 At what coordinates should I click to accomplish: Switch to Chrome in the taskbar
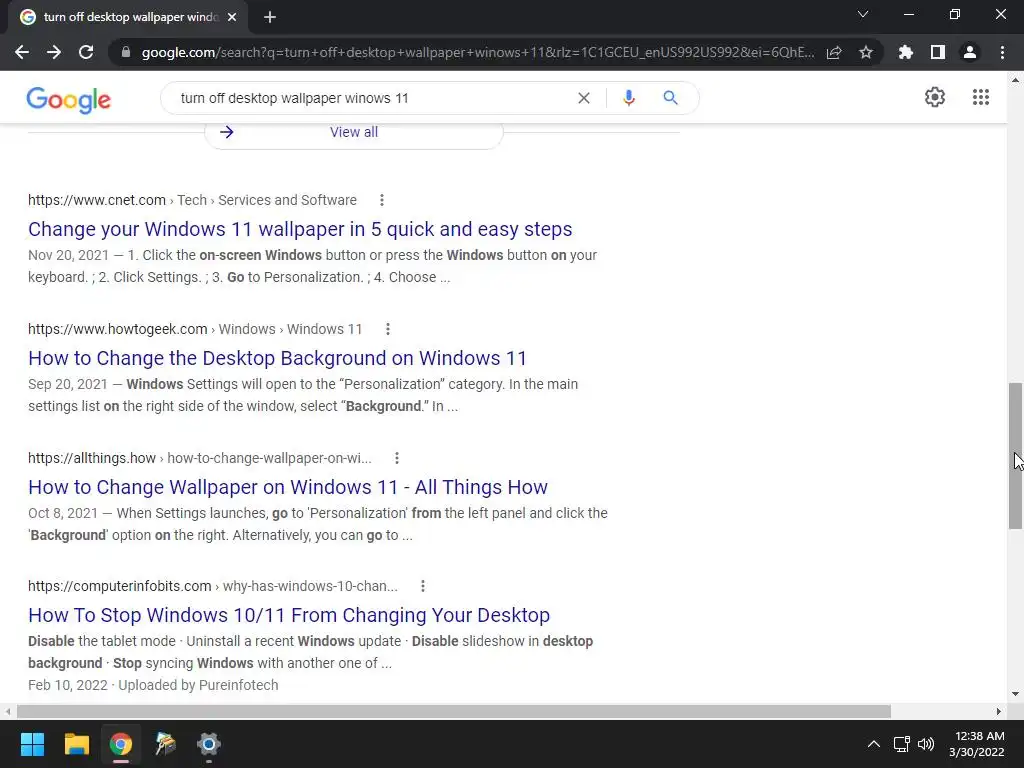(121, 744)
